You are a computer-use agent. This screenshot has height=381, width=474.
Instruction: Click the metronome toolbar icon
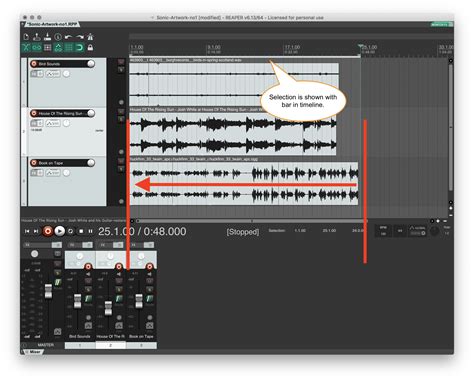(90, 37)
